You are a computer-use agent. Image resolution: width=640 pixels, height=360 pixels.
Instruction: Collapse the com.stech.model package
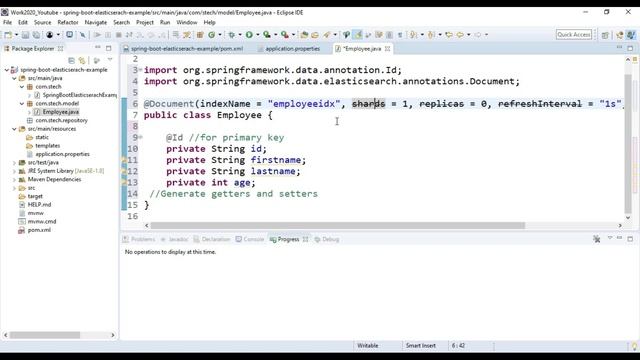[22, 104]
